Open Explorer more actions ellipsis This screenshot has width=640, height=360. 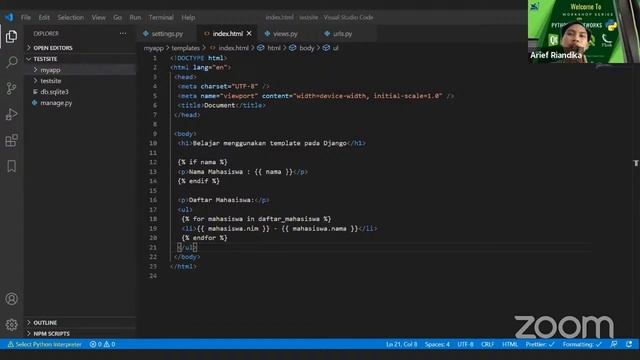tap(123, 33)
